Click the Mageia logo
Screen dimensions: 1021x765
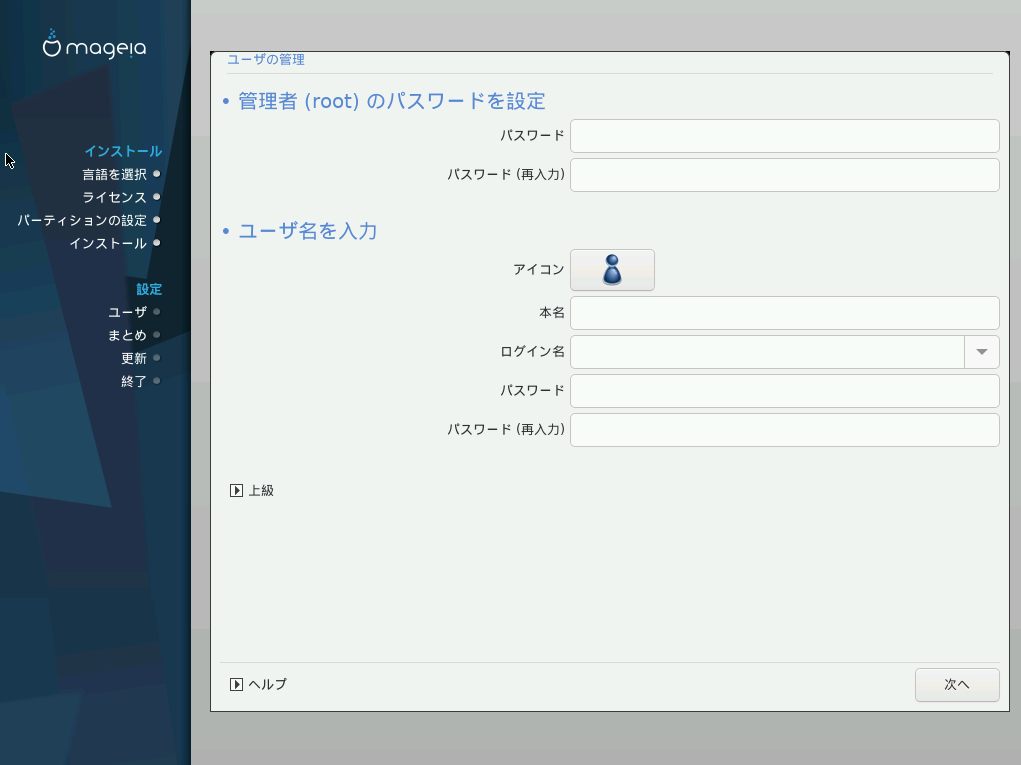click(95, 45)
